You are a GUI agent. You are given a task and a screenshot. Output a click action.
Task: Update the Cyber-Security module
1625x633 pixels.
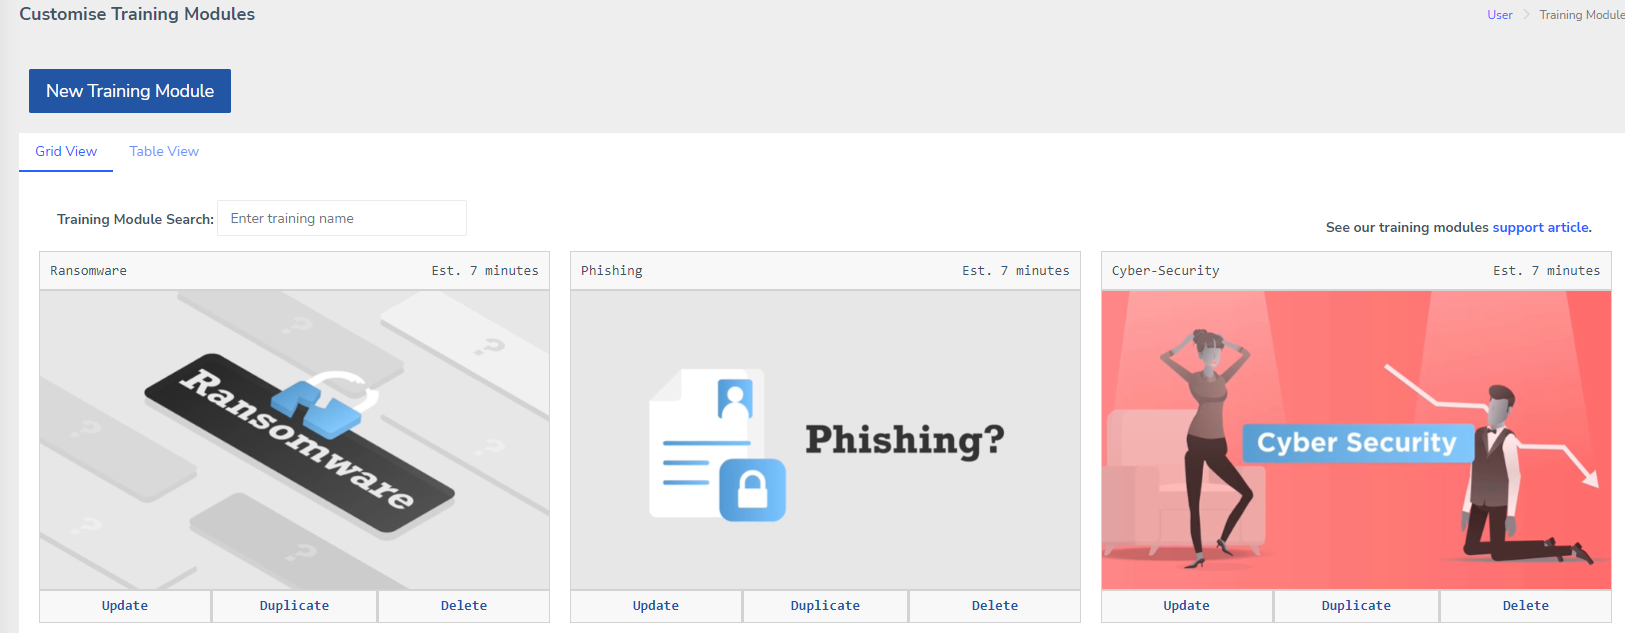coord(1187,606)
